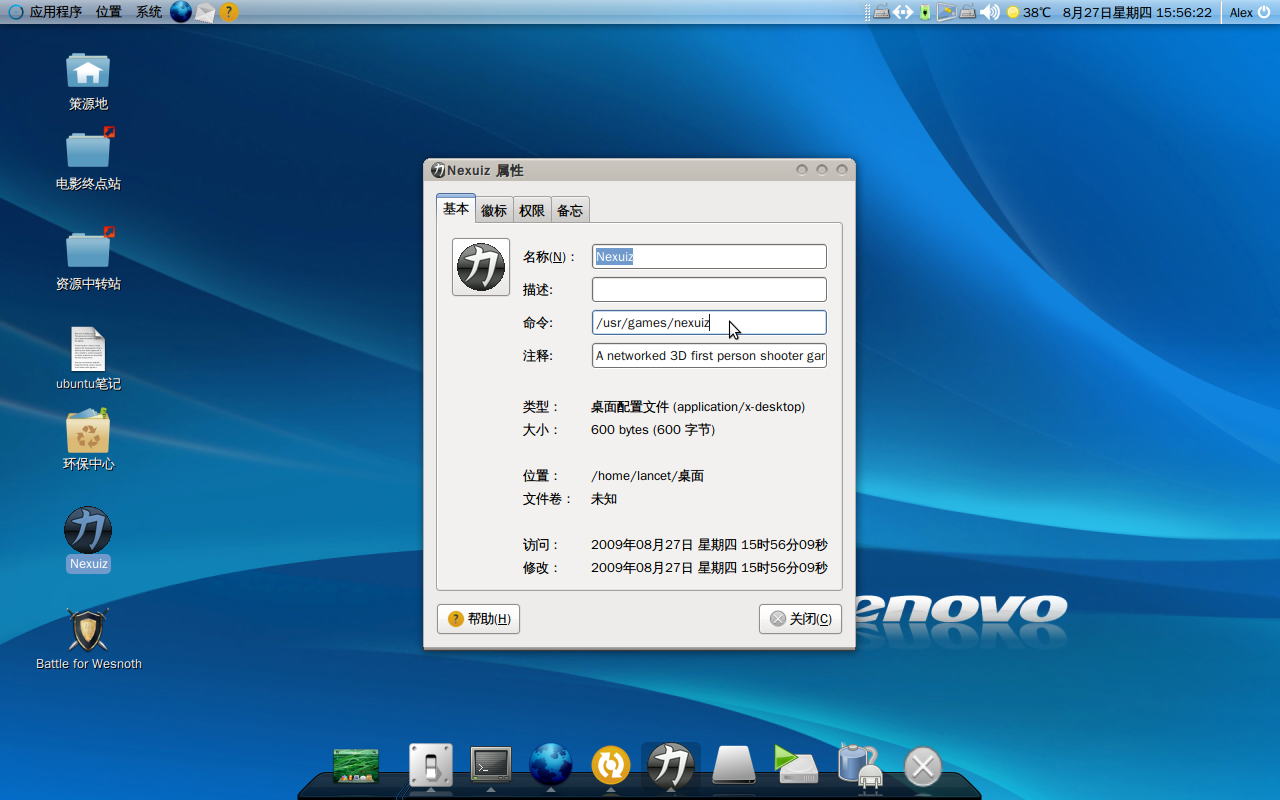This screenshot has height=800, width=1280.
Task: Click the 访问 accessed date value
Action: point(709,545)
